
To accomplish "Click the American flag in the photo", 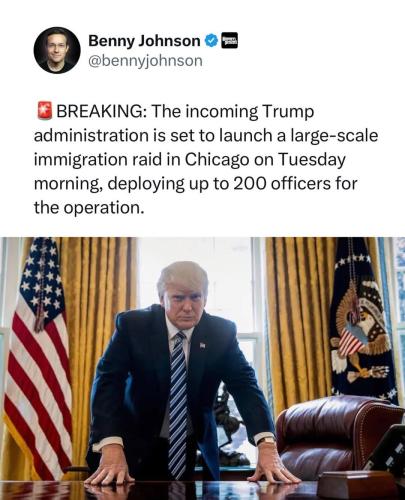I will 37,357.
